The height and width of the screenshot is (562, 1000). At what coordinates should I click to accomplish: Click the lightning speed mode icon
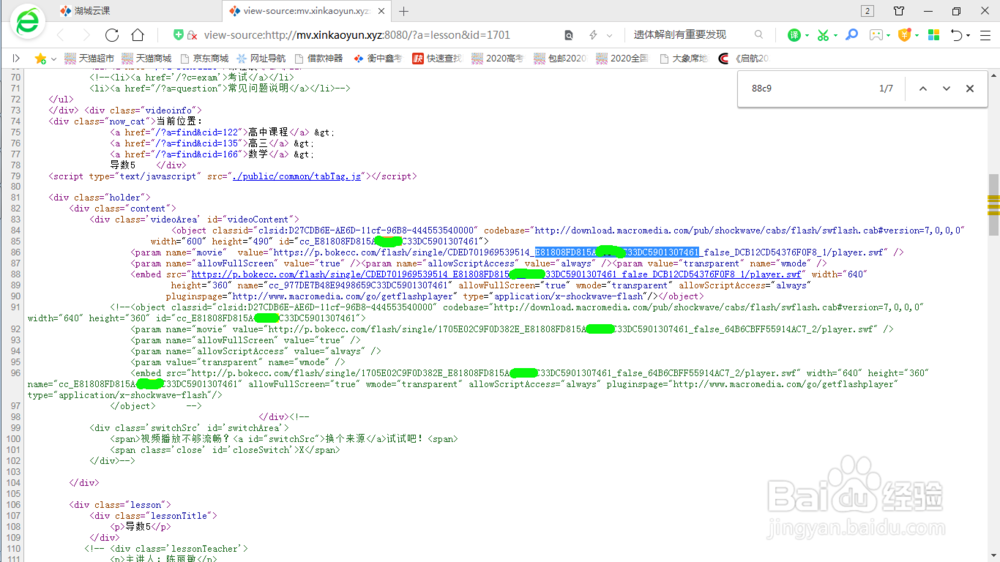point(593,35)
